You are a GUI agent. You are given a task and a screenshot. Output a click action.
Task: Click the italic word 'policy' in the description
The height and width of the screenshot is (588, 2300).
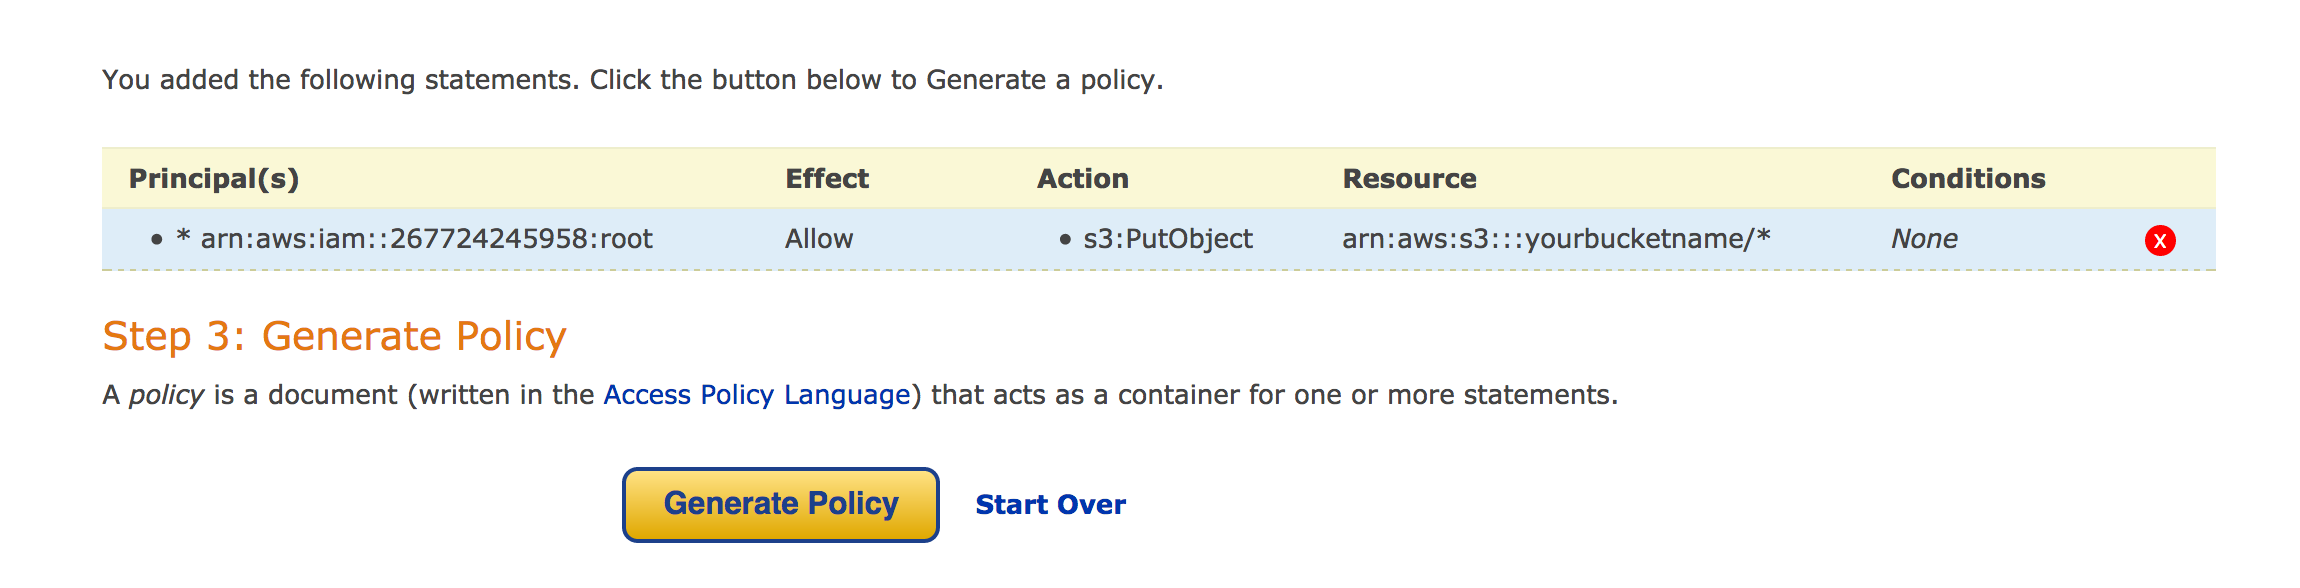click(x=166, y=395)
